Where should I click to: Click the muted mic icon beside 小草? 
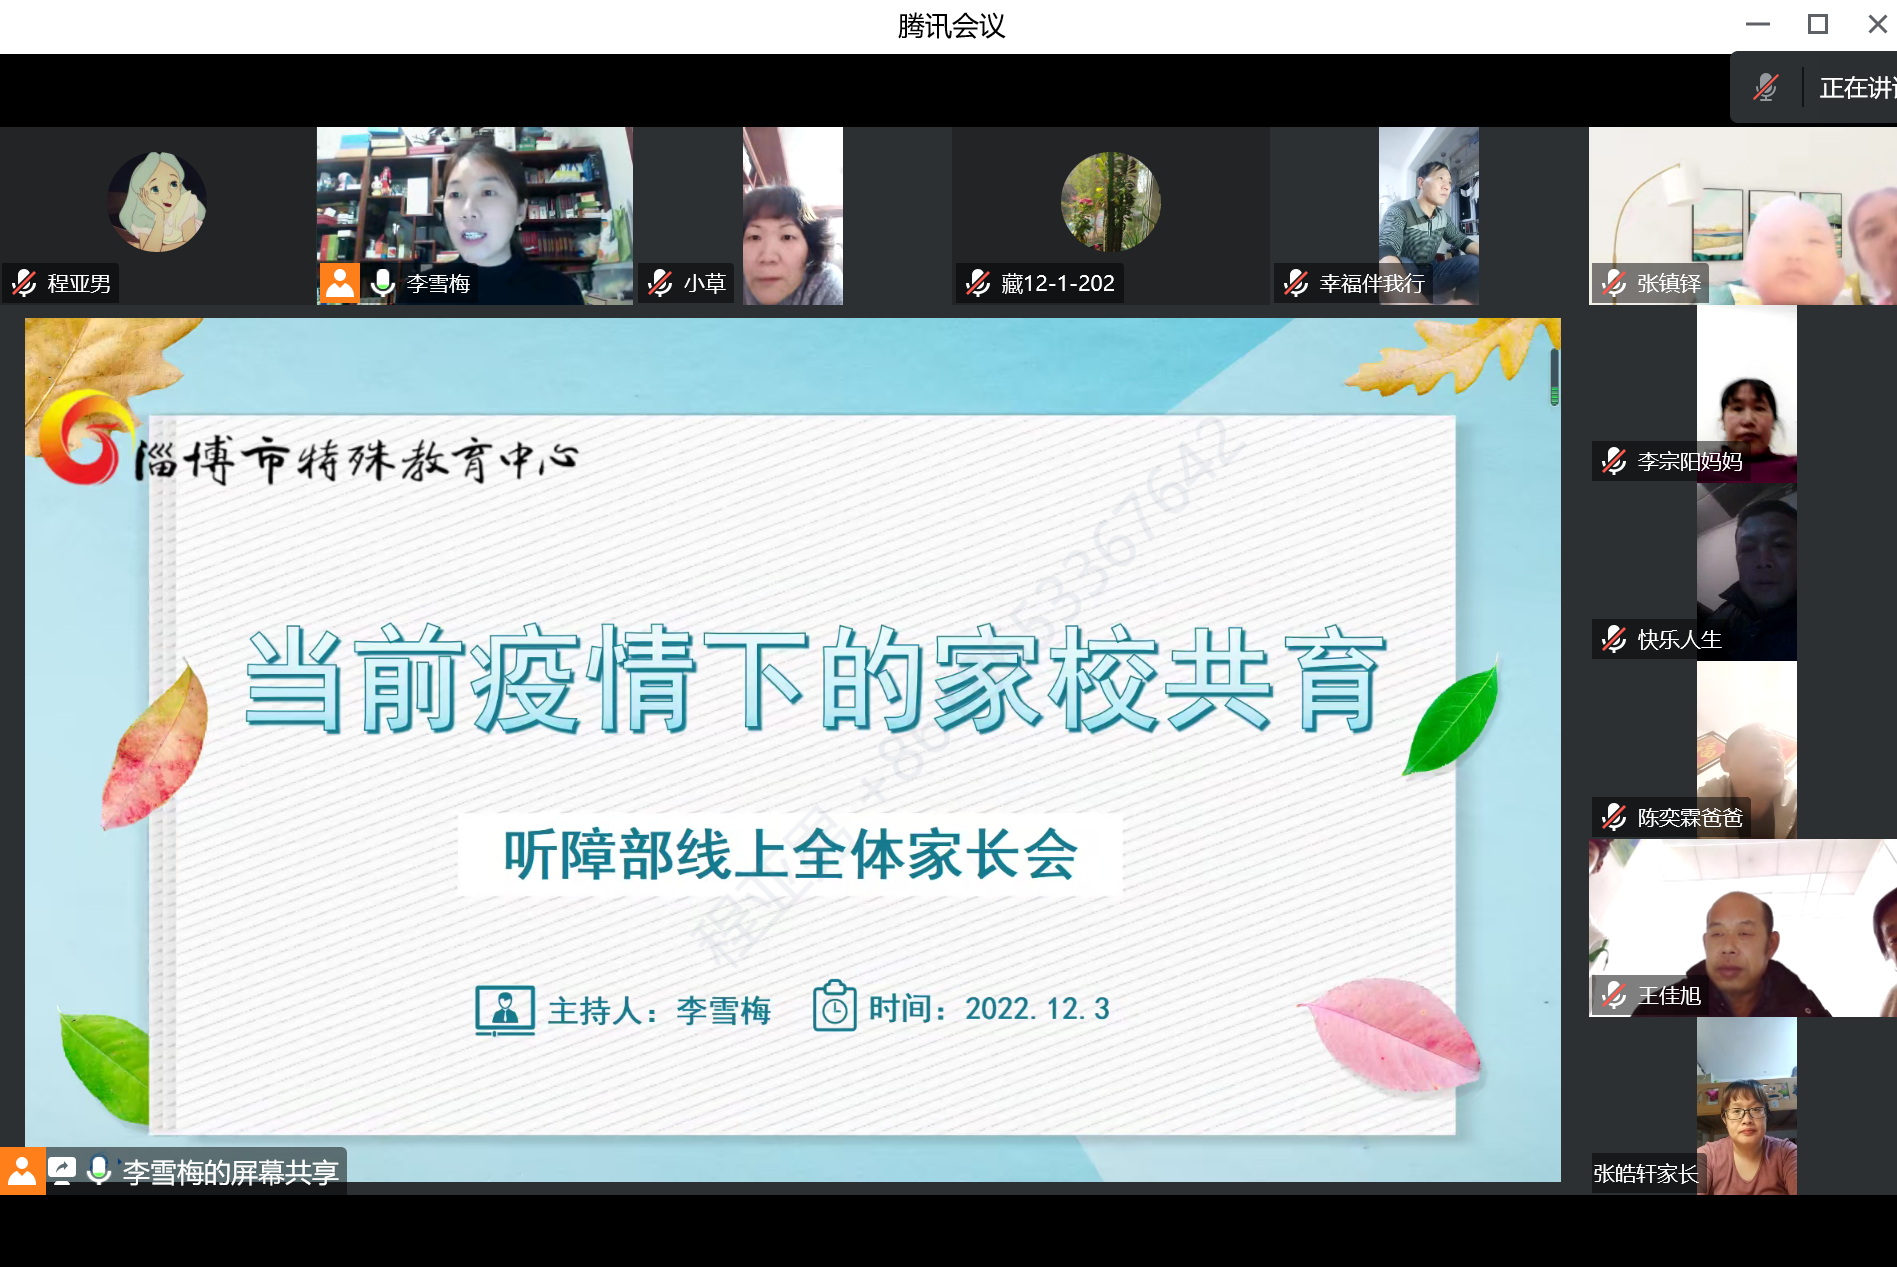click(x=660, y=284)
